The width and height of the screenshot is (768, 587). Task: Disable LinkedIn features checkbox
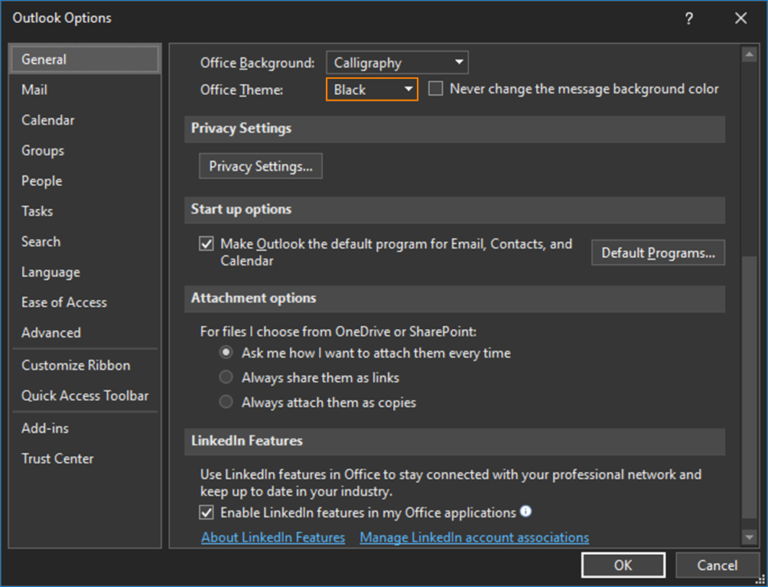[x=207, y=513]
